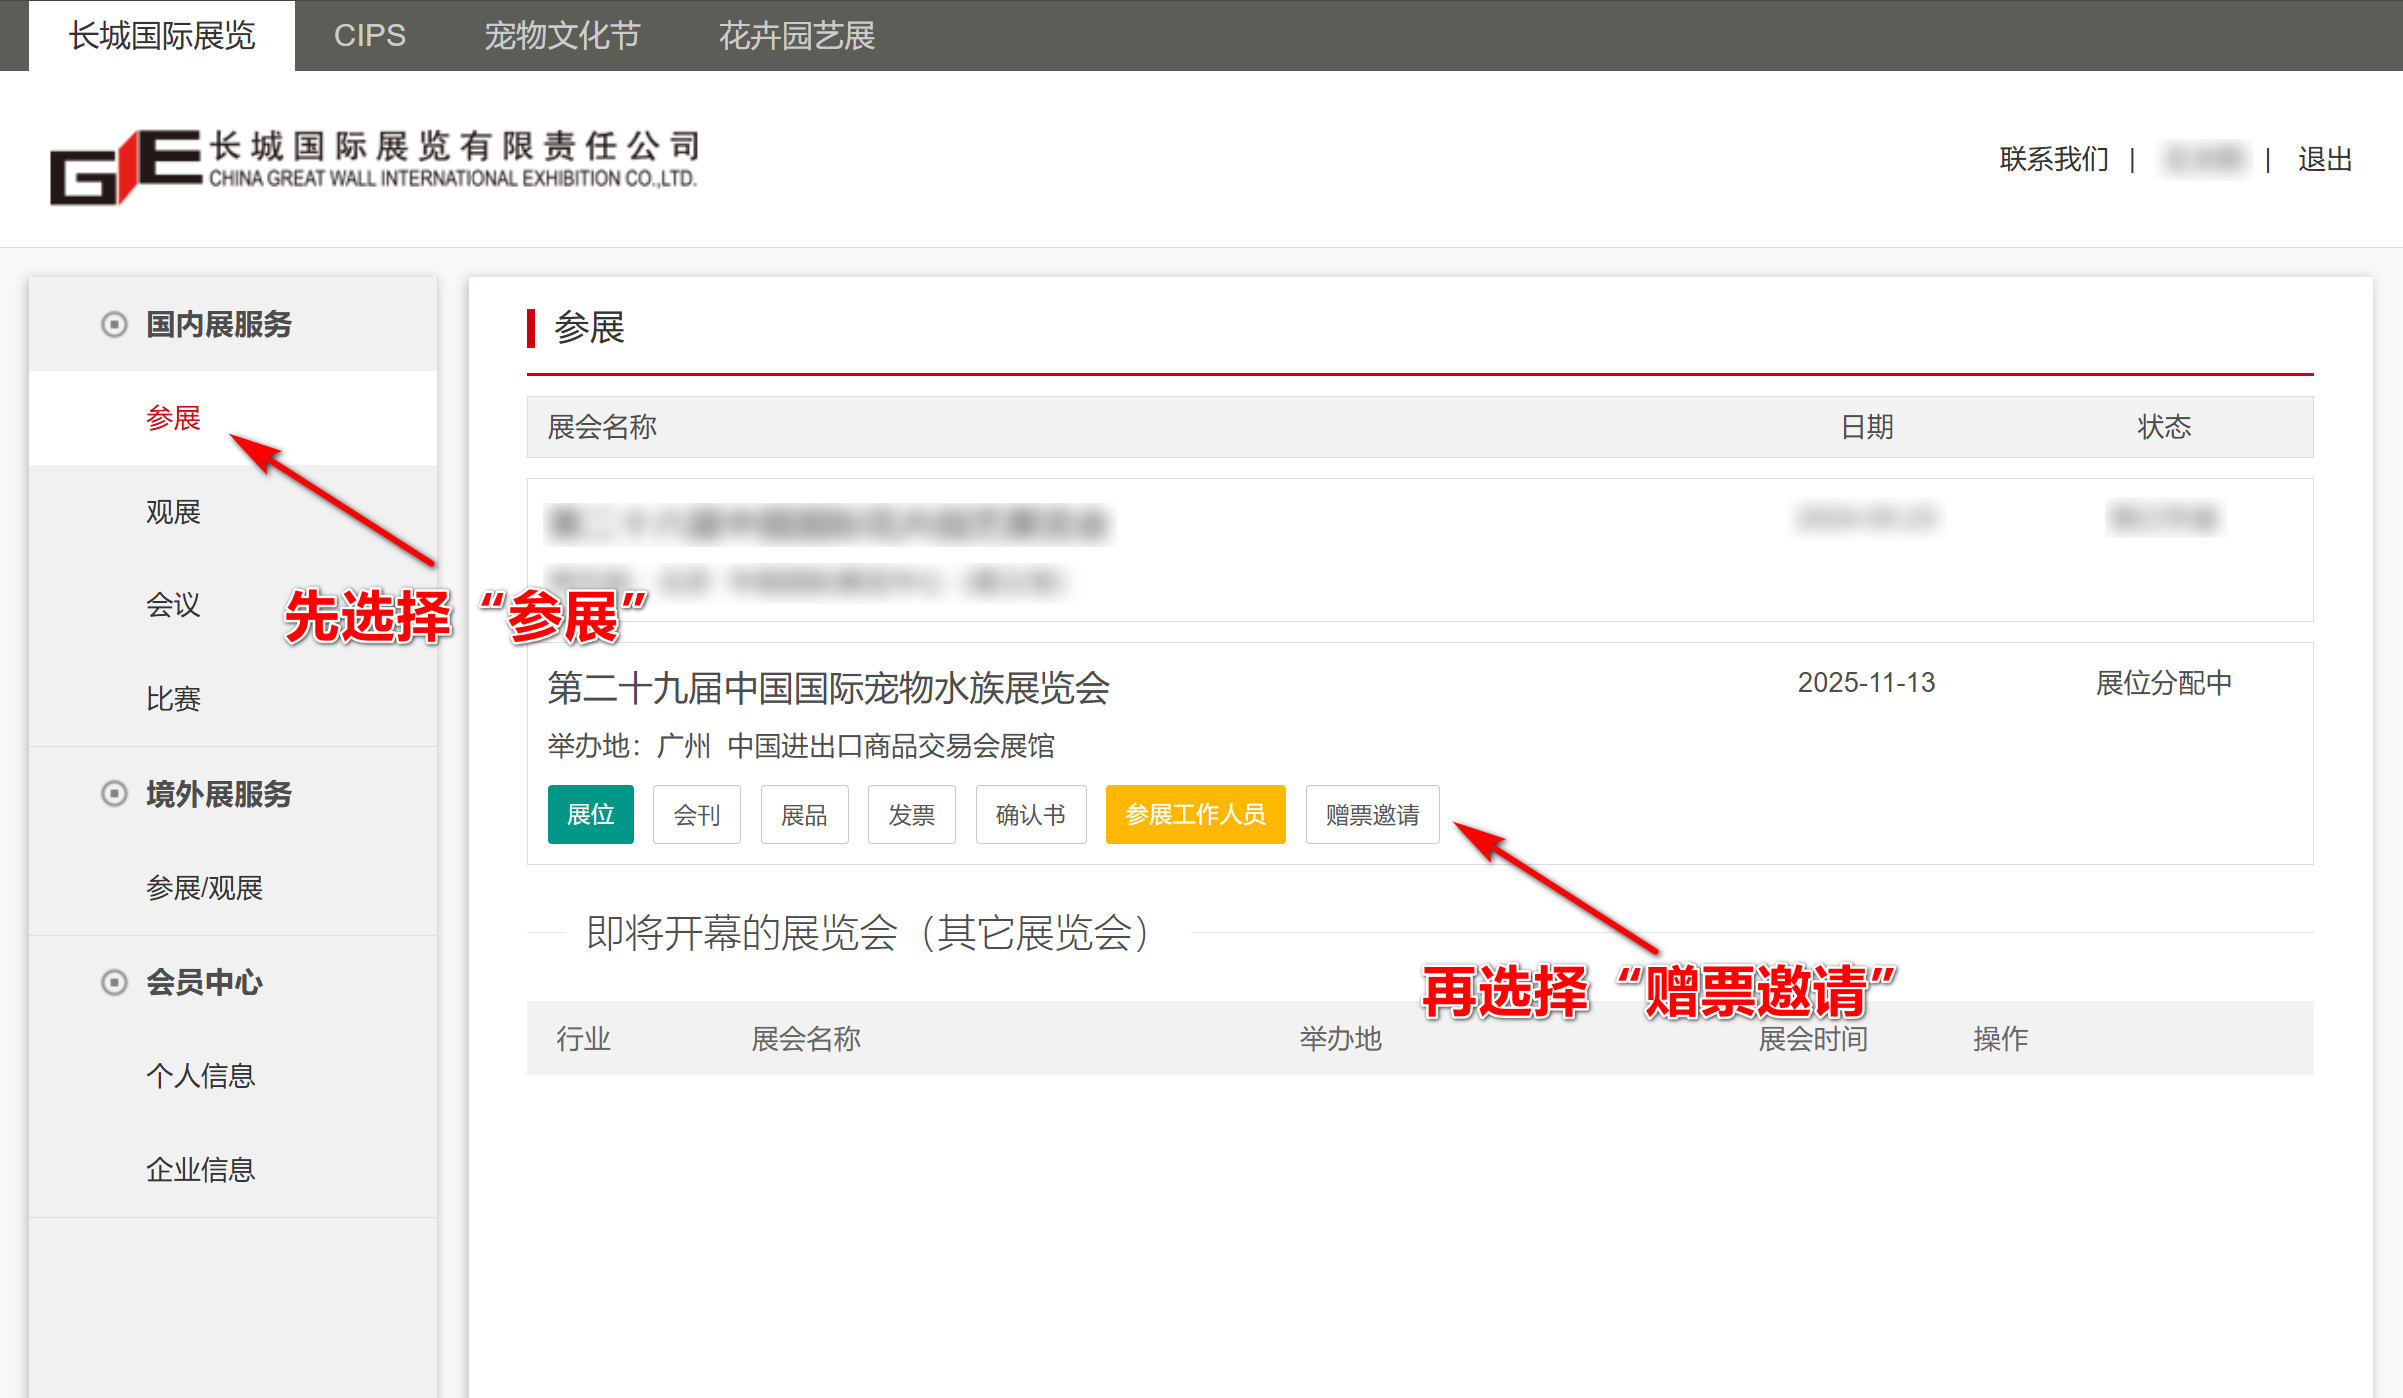Click the 行业 column header
This screenshot has width=2403, height=1398.
coord(583,1039)
